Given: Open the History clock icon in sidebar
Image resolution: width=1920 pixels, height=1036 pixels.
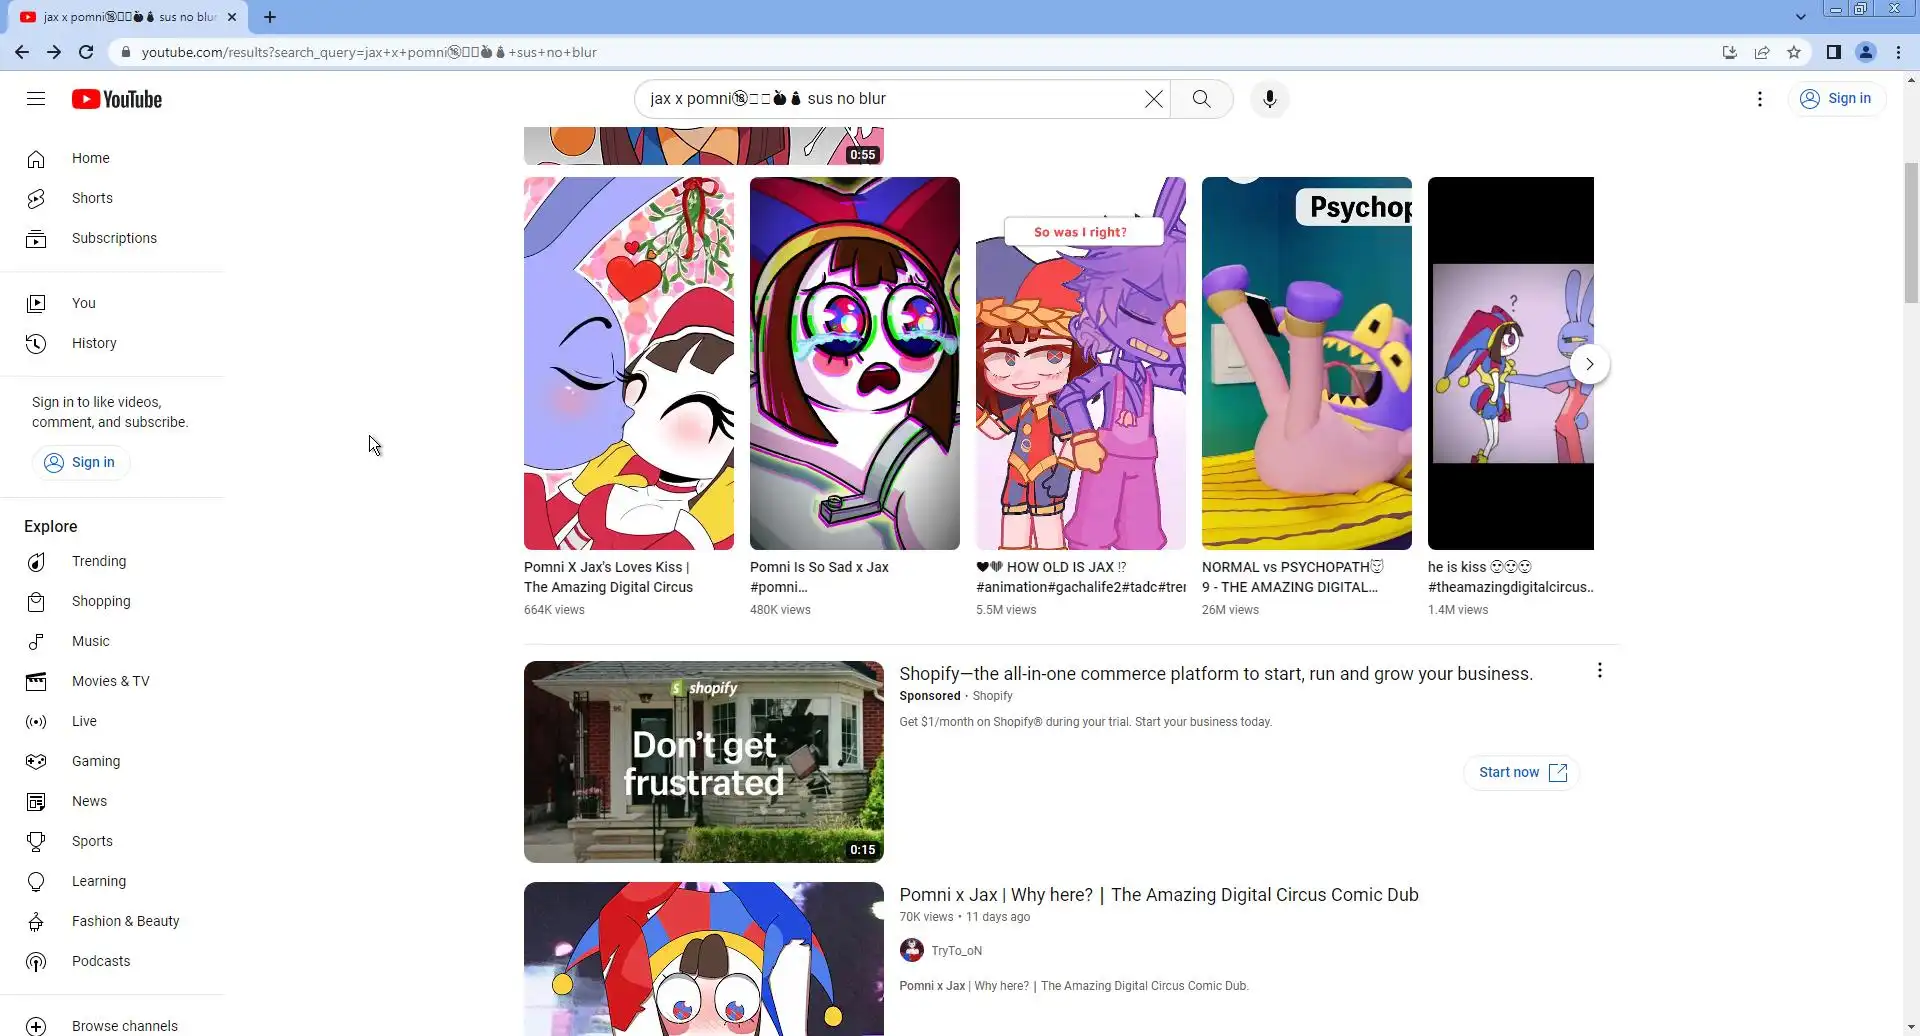Looking at the screenshot, I should click(x=36, y=344).
